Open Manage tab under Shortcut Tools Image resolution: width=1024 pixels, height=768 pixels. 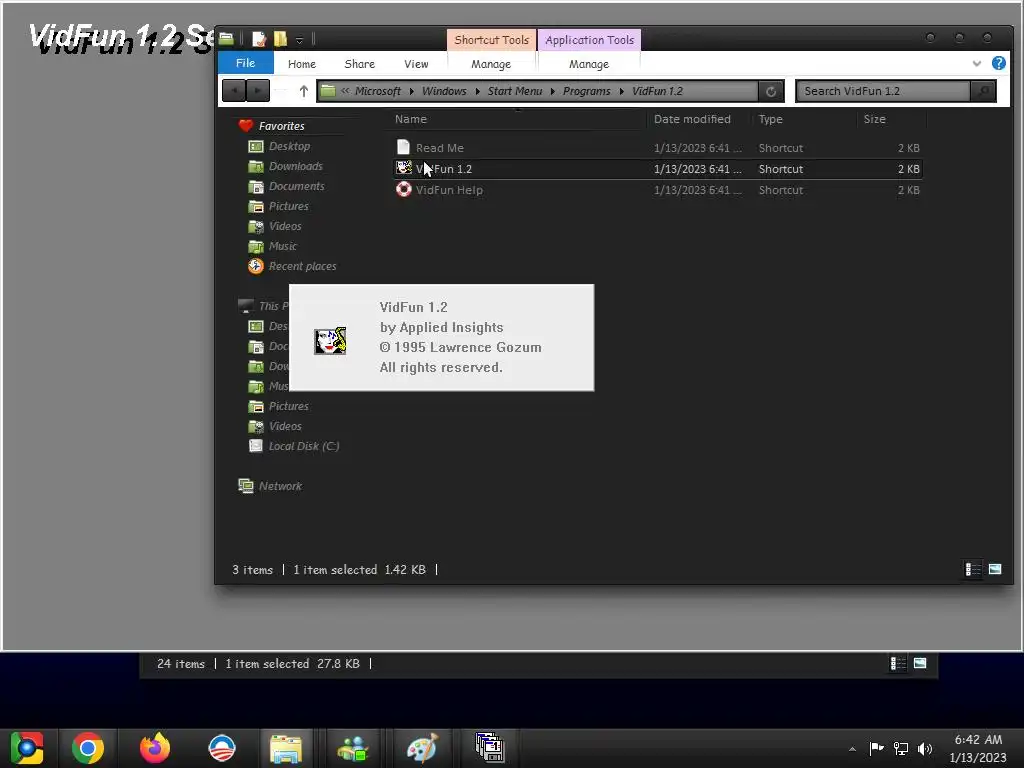(x=491, y=64)
